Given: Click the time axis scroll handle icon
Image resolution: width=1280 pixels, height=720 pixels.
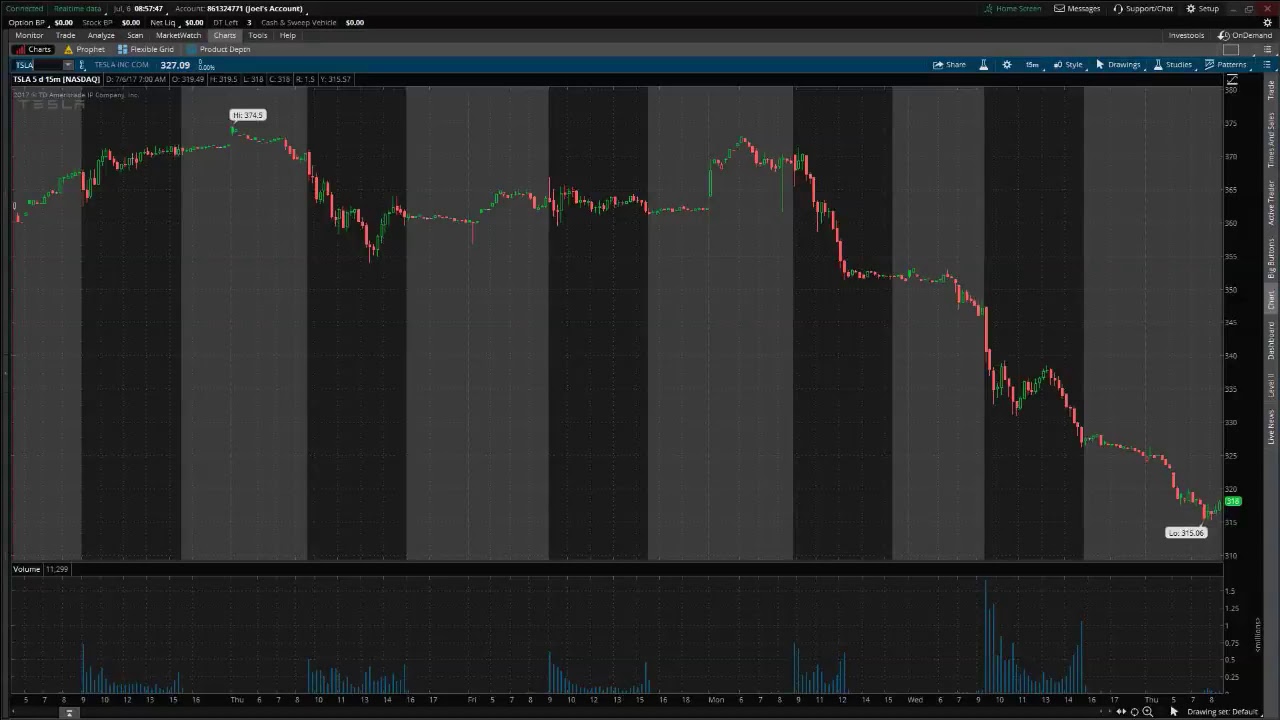Looking at the screenshot, I should point(68,712).
